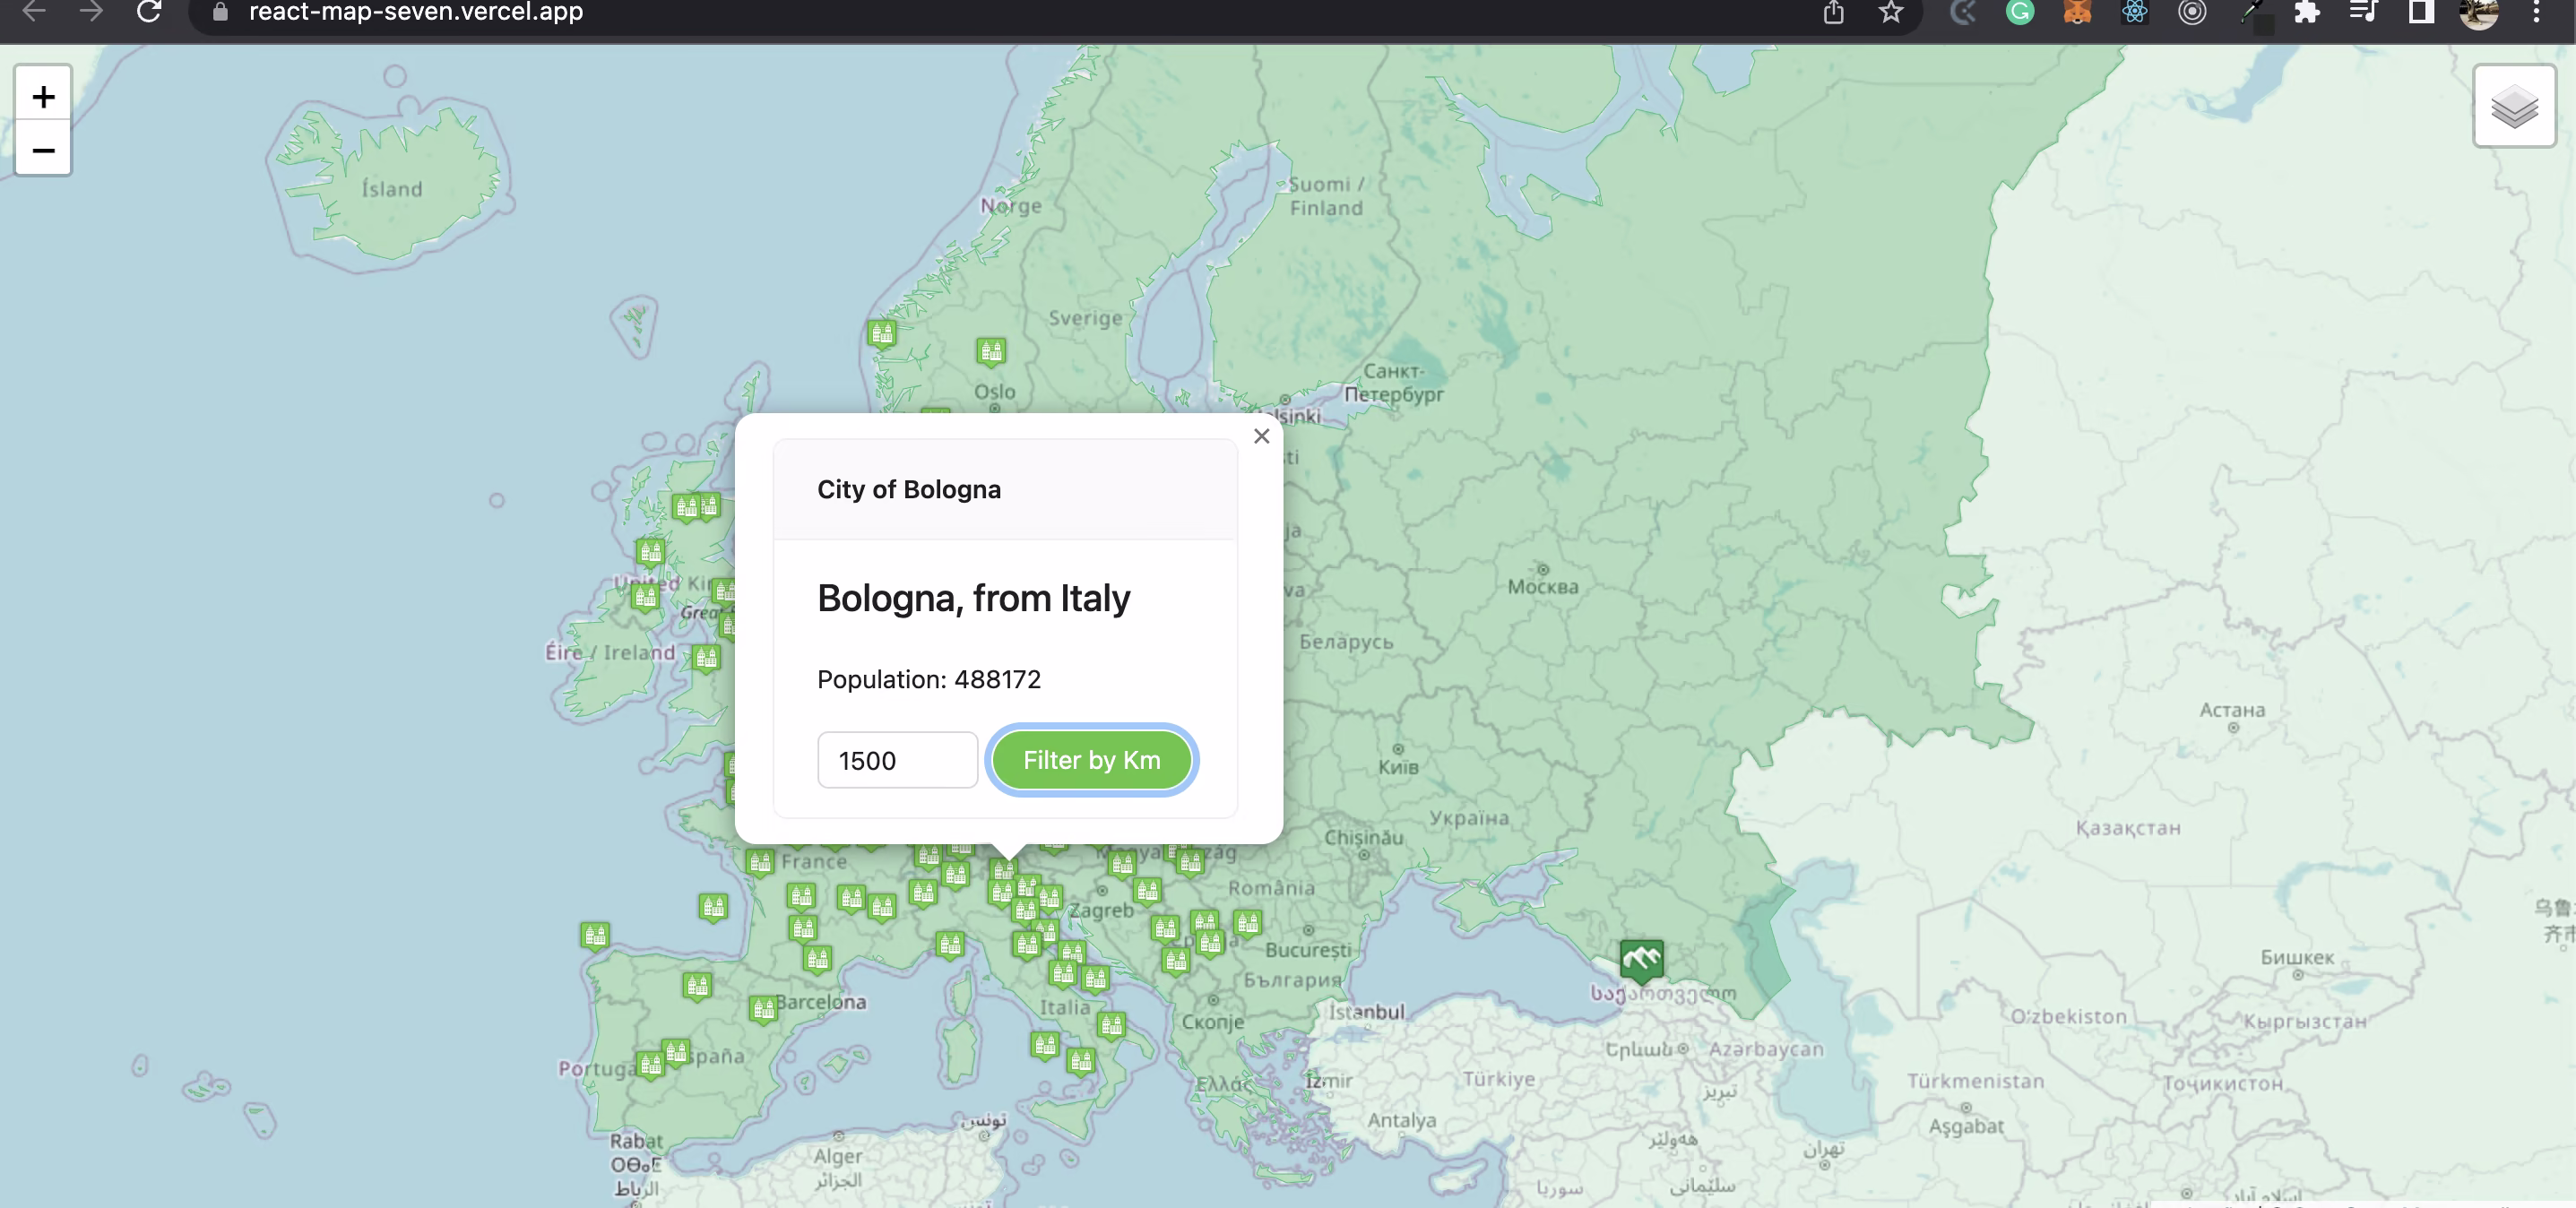This screenshot has width=2576, height=1208.
Task: Click the city marker near Barcelona
Action: tap(763, 1007)
